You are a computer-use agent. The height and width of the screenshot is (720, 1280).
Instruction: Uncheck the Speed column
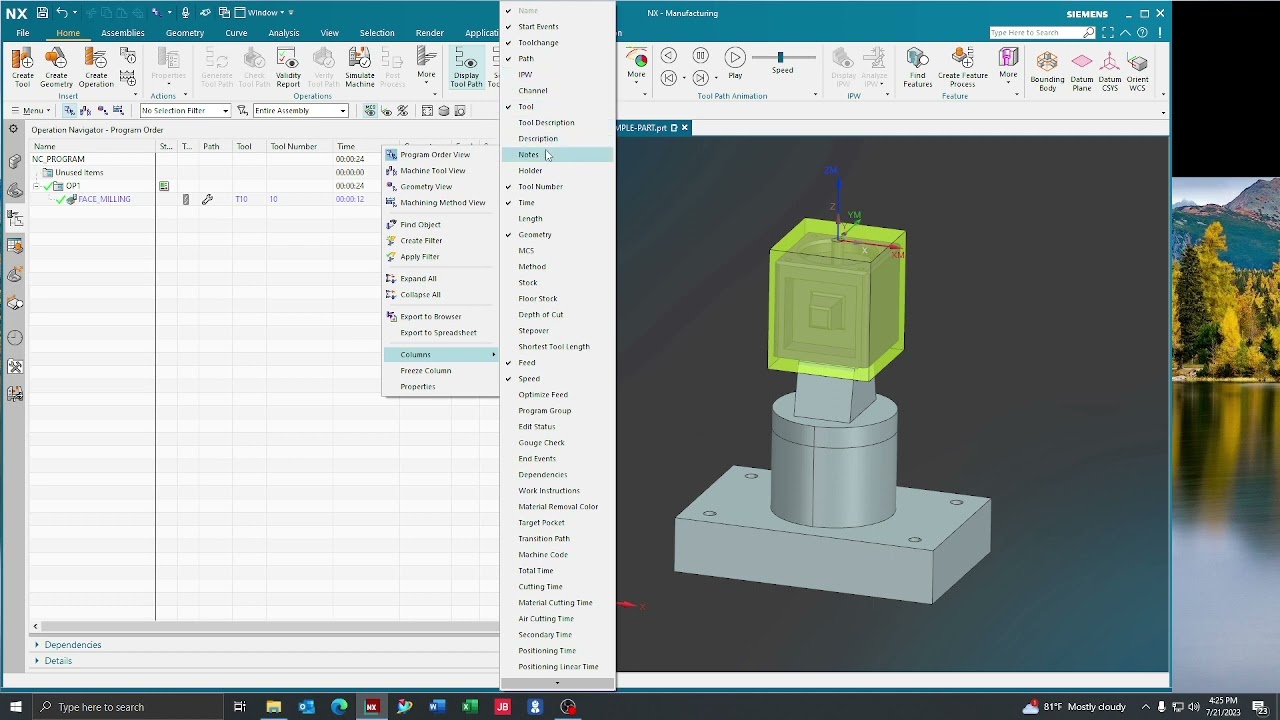(557, 379)
